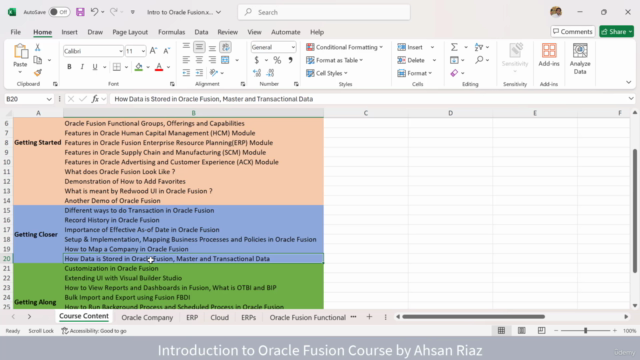Apply italic formatting
Viewport: 640px width, 360px height.
[x=82, y=67]
